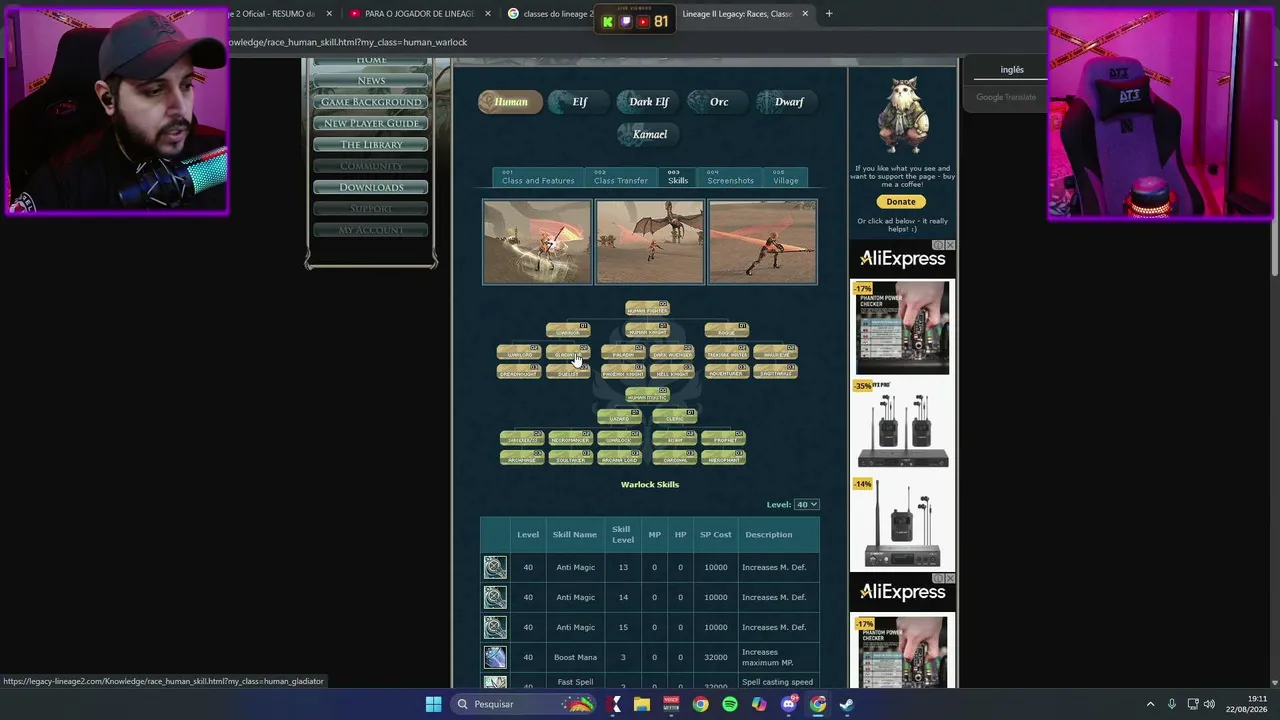Open the Hawkeye class node
The width and height of the screenshot is (1280, 720).
[776, 352]
